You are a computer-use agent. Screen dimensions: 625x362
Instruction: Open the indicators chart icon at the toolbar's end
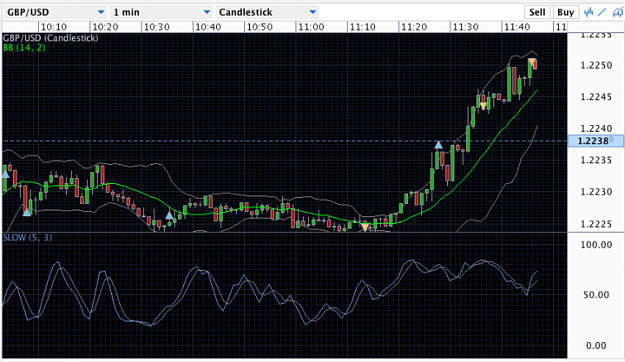618,12
